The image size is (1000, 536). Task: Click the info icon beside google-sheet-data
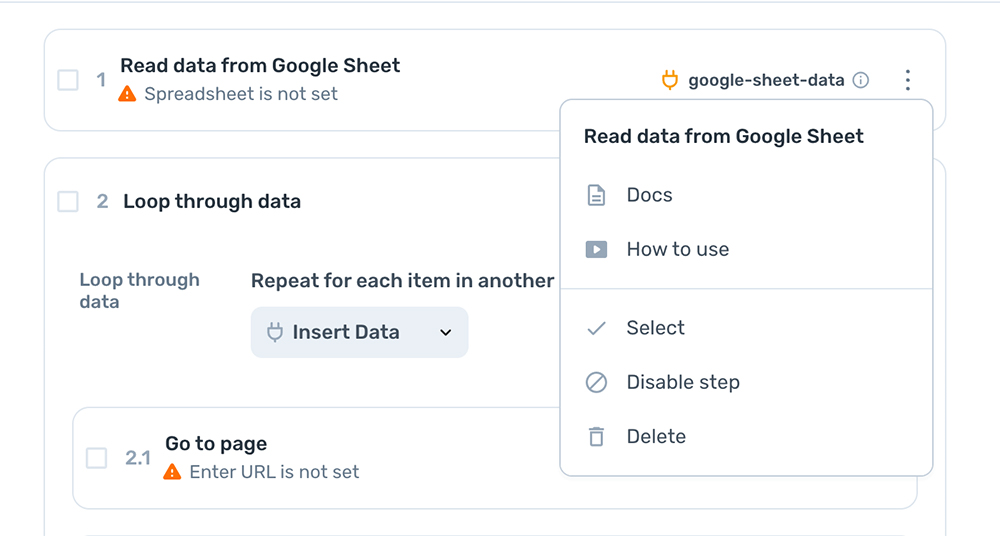[861, 80]
